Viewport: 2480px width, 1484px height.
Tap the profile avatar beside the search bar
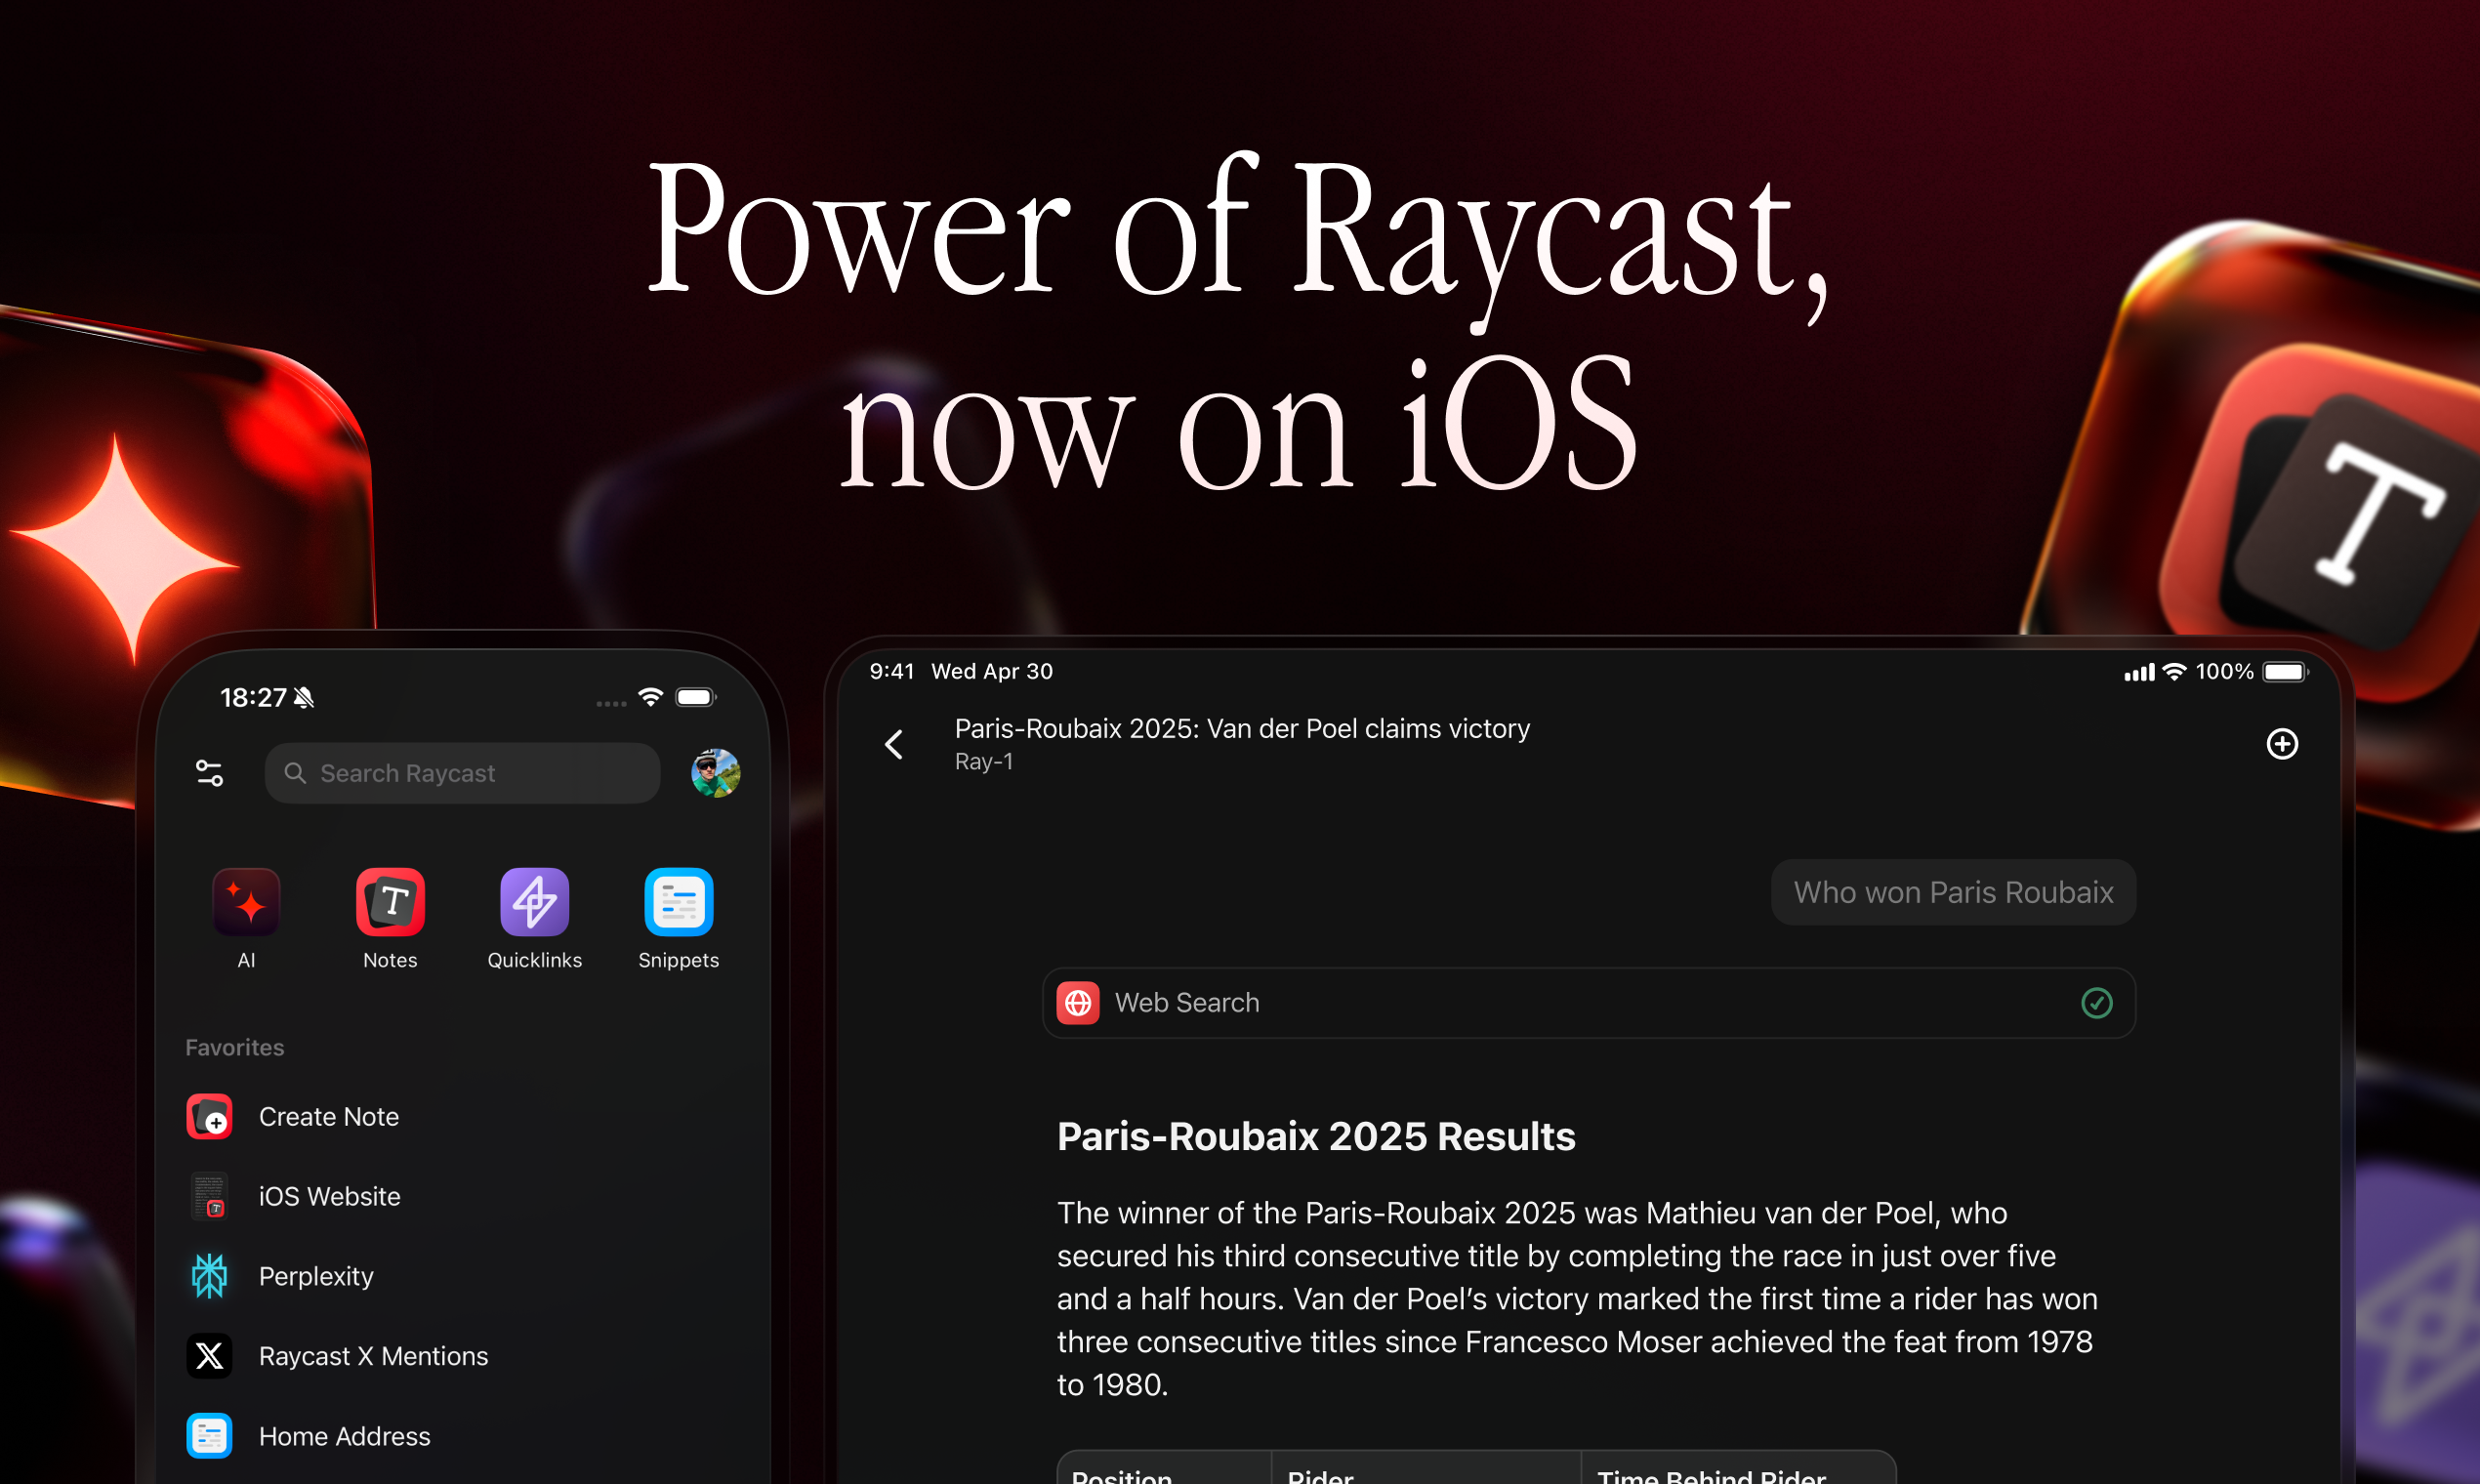point(714,772)
